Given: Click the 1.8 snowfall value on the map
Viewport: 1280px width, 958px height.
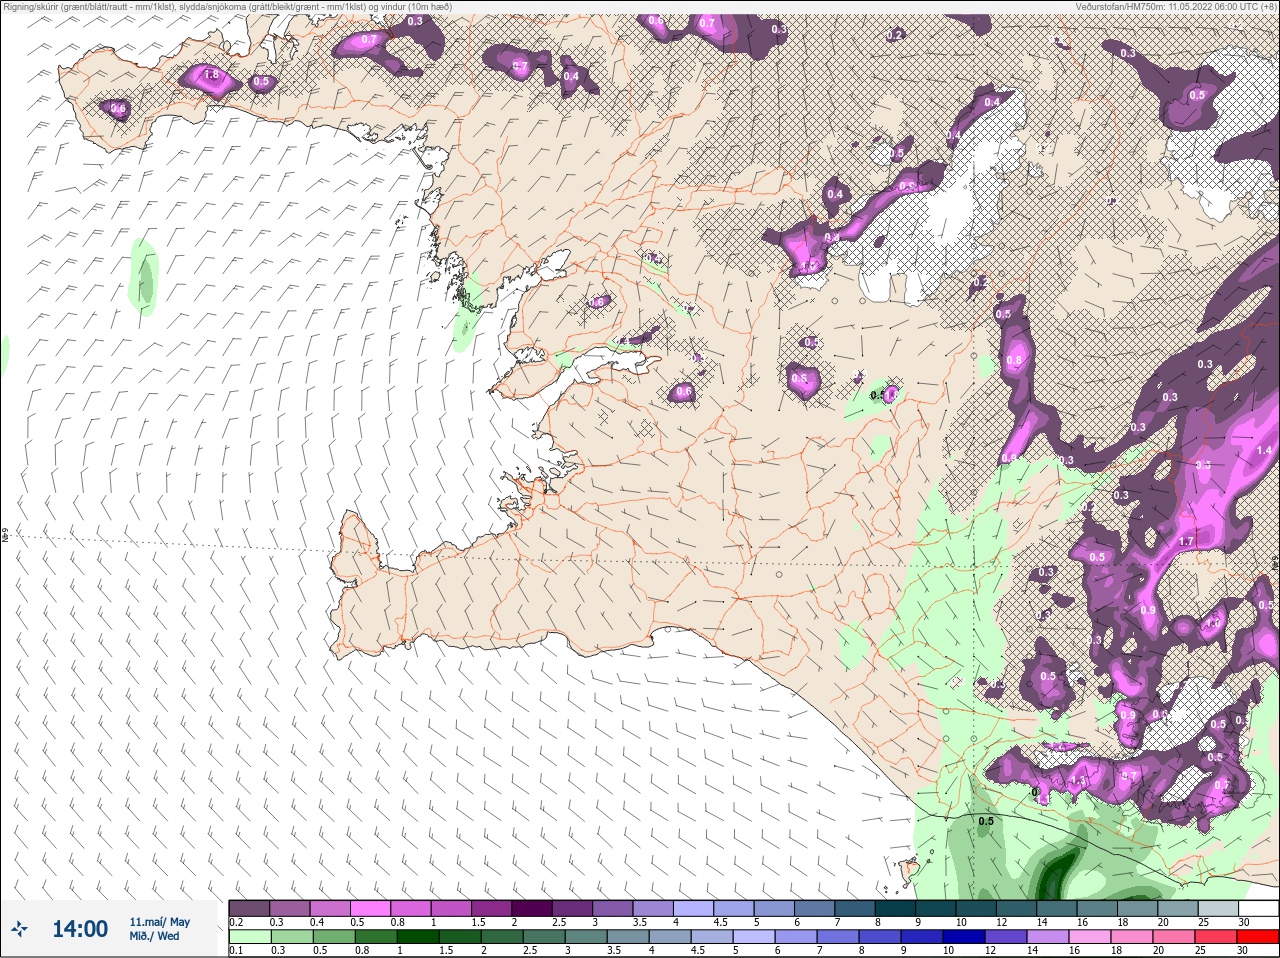Looking at the screenshot, I should [x=211, y=75].
